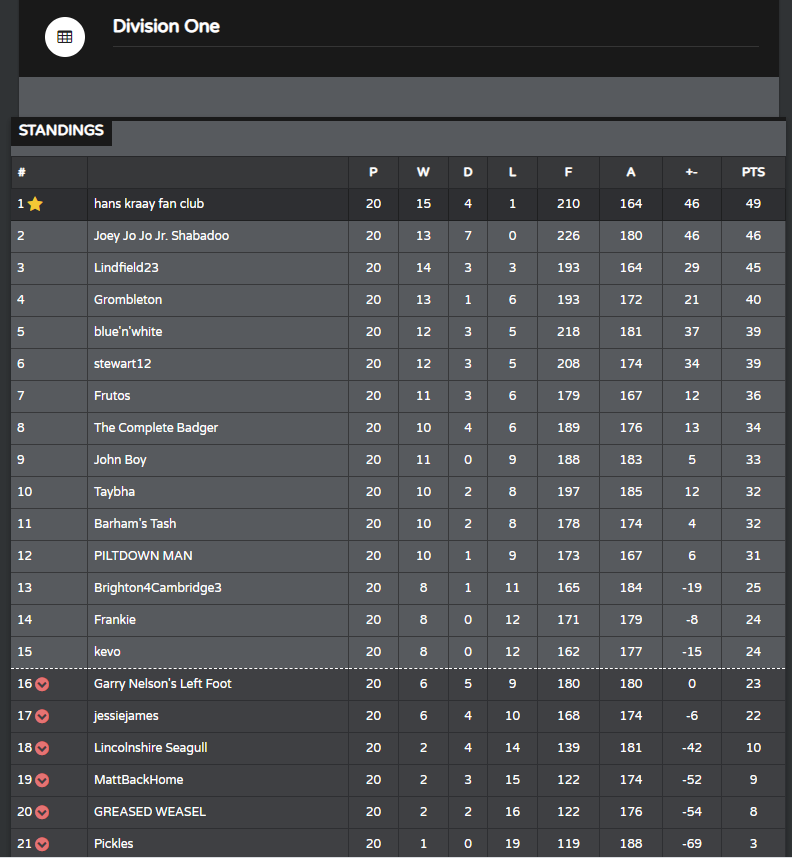Click the relegation arrow icon at rank 19
The image size is (792, 864).
pyautogui.click(x=42, y=780)
